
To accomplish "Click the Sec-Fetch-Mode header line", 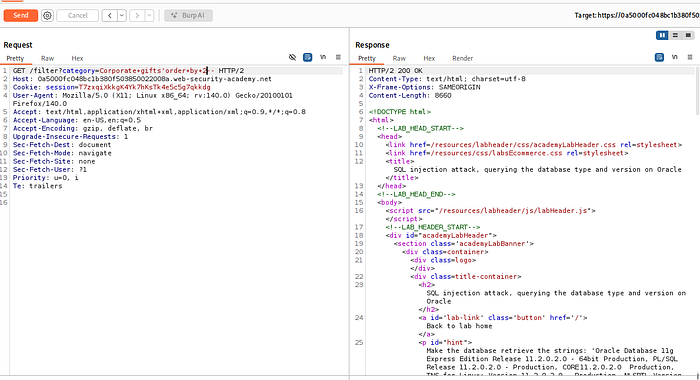I will tap(62, 153).
